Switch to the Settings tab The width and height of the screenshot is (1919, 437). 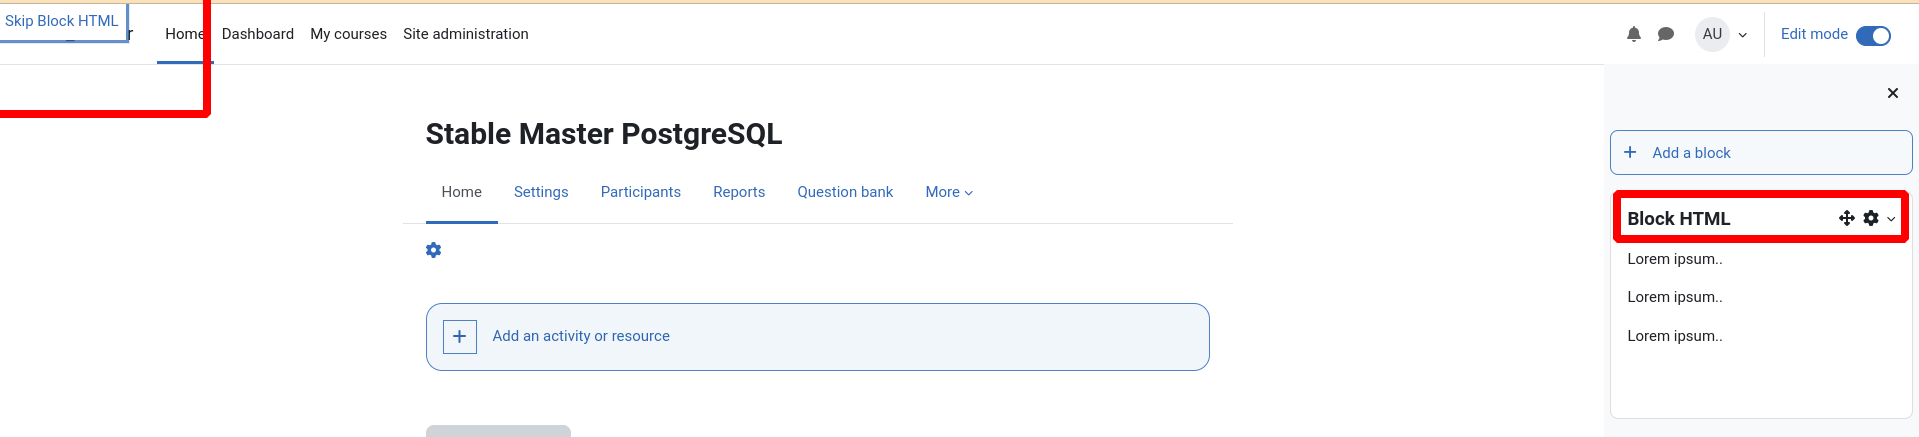tap(541, 192)
